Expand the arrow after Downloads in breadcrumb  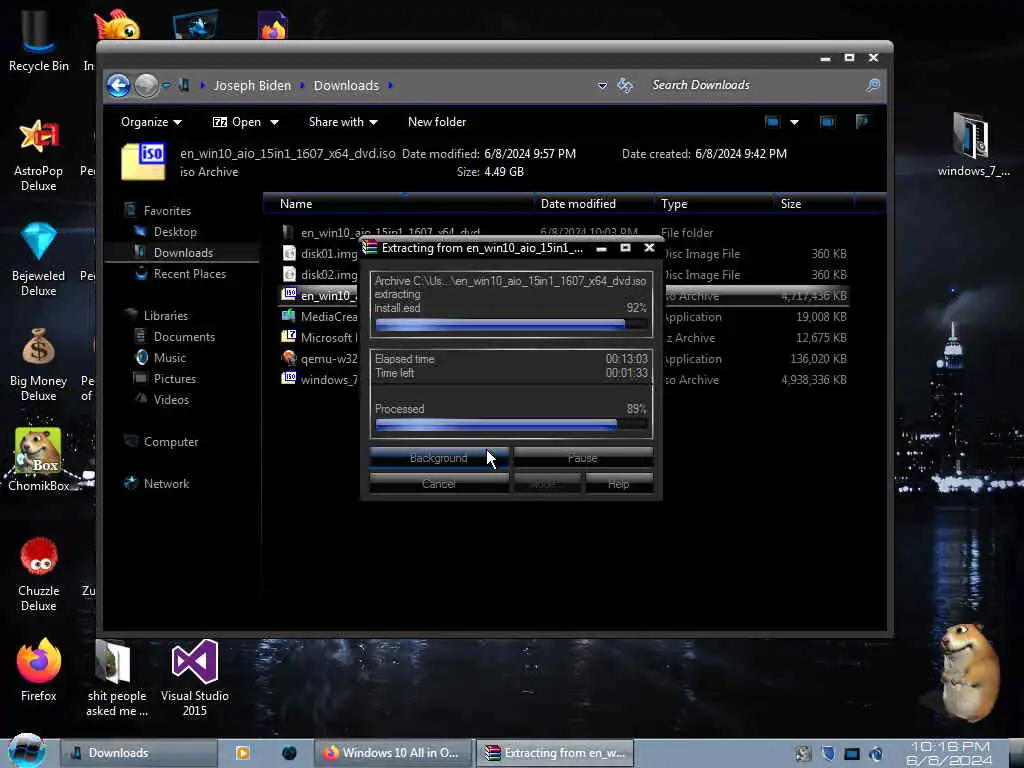390,86
